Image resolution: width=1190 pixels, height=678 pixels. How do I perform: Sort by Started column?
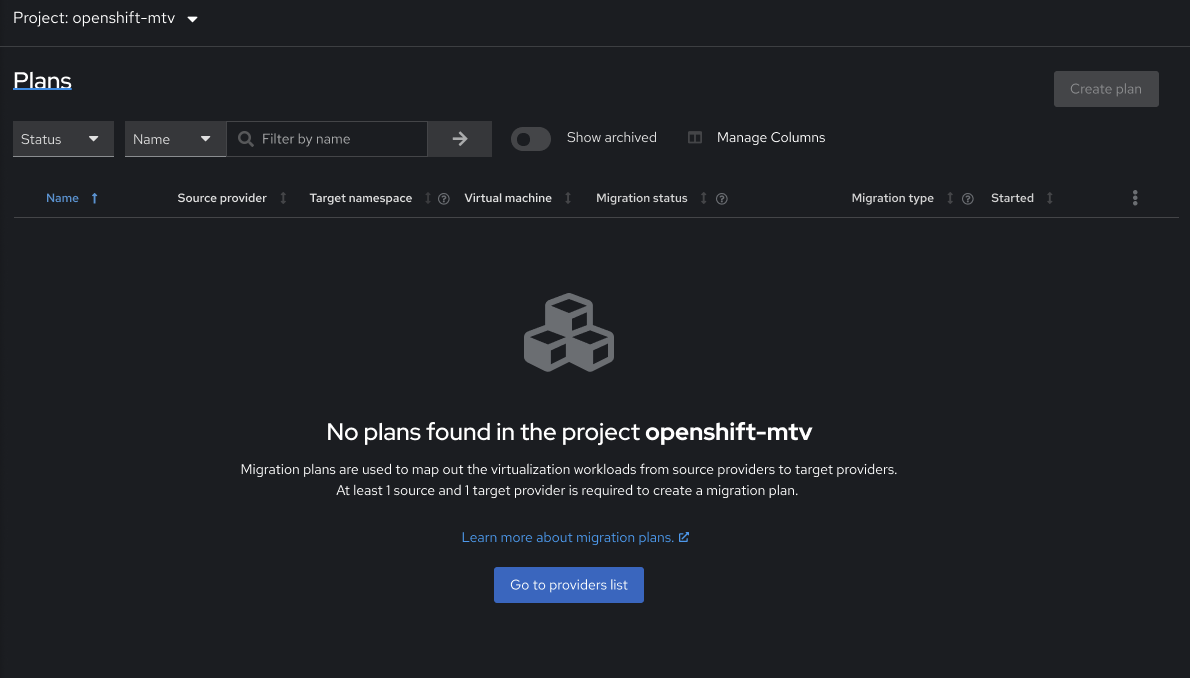point(1012,198)
